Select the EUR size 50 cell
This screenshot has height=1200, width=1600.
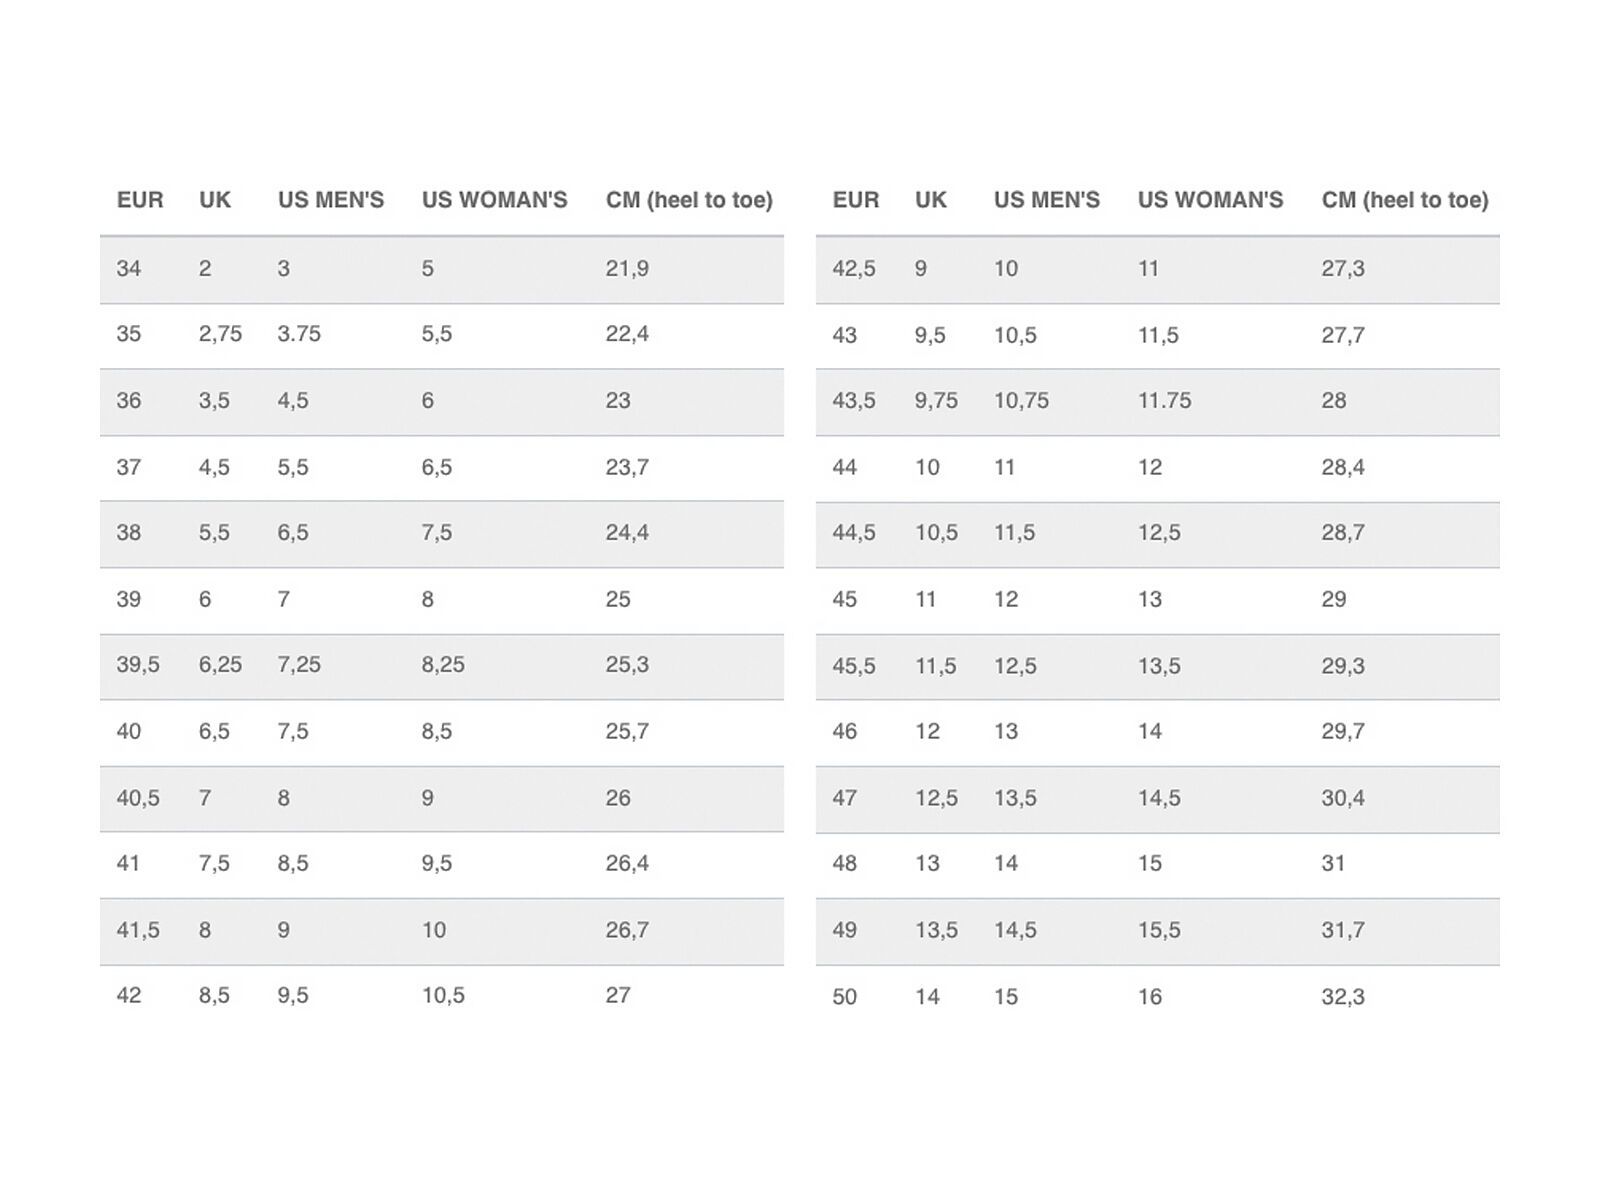coord(845,997)
